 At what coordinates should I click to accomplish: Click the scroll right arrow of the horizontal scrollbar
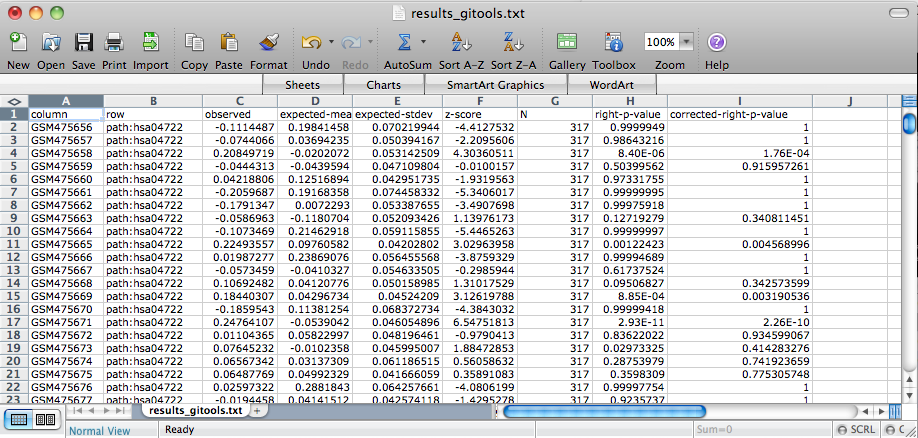coord(880,411)
